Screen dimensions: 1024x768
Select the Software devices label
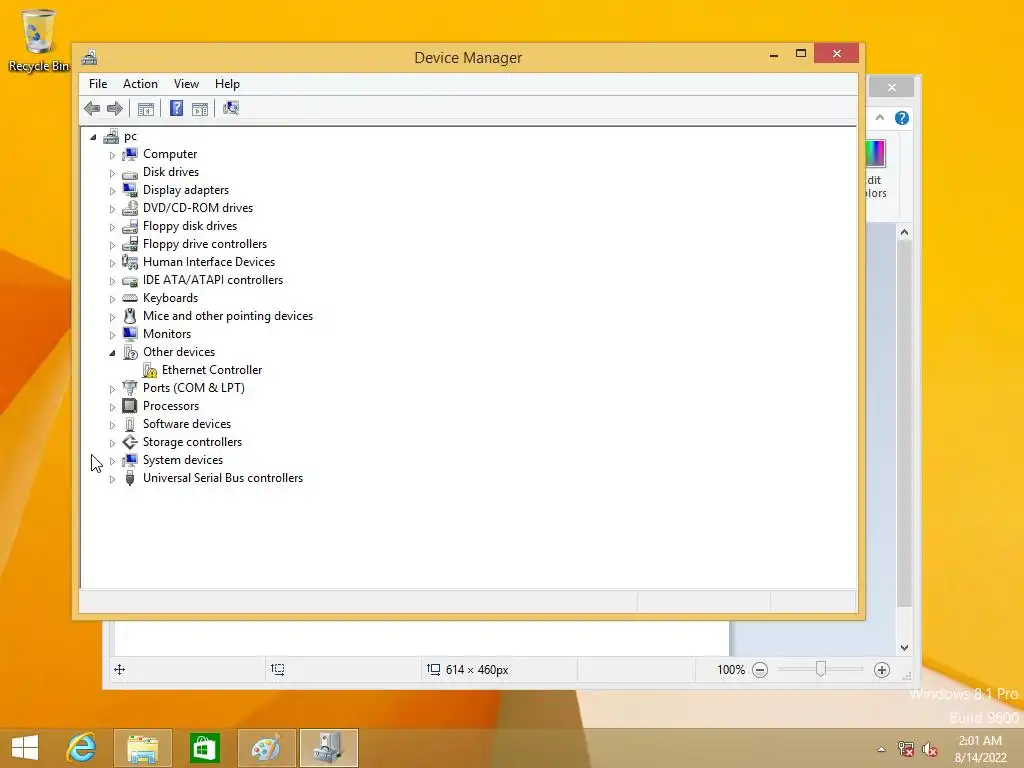[187, 424]
